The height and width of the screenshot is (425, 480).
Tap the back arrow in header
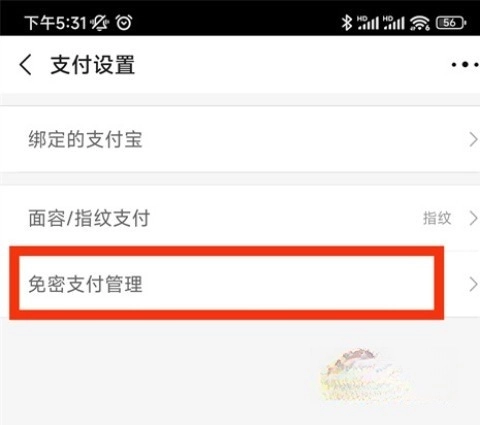coord(26,65)
